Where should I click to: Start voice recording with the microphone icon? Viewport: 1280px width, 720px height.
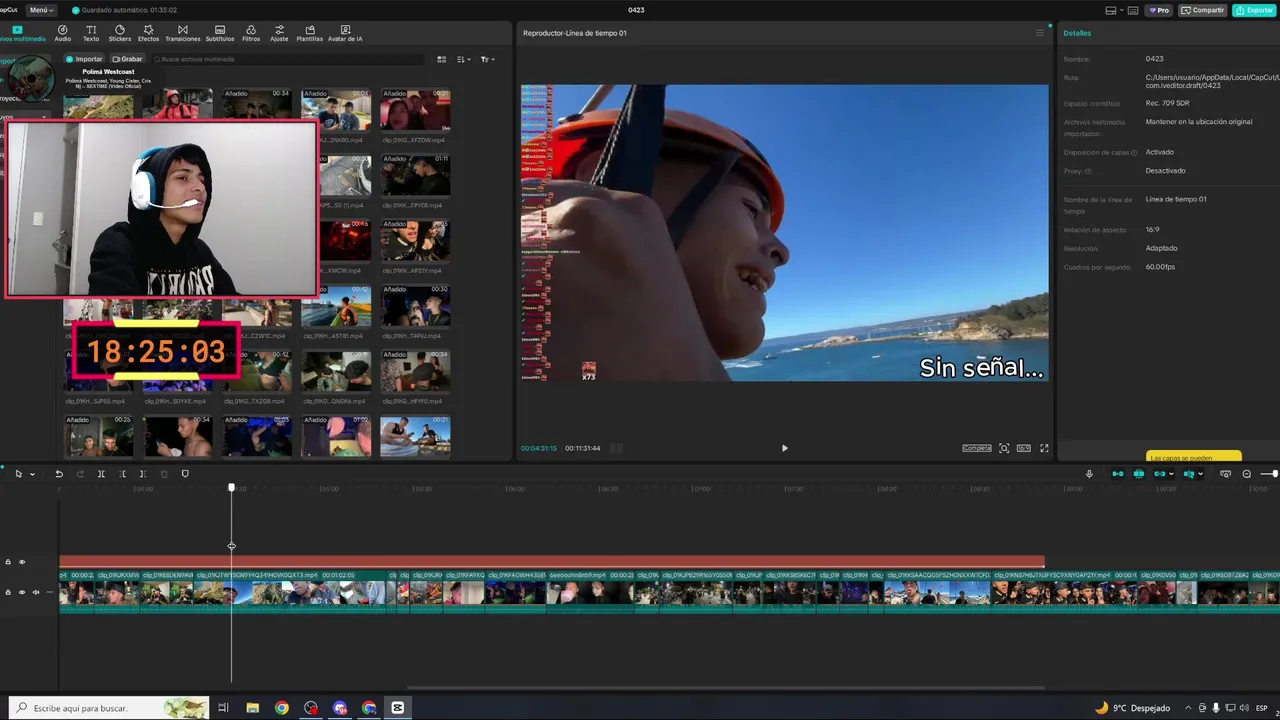point(1090,474)
